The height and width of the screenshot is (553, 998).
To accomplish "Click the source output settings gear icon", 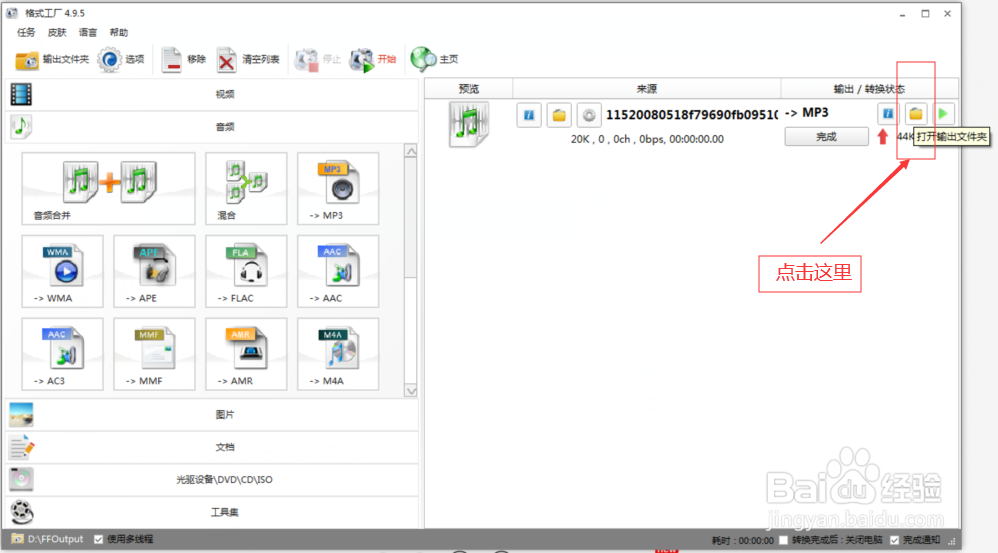I will click(x=589, y=115).
